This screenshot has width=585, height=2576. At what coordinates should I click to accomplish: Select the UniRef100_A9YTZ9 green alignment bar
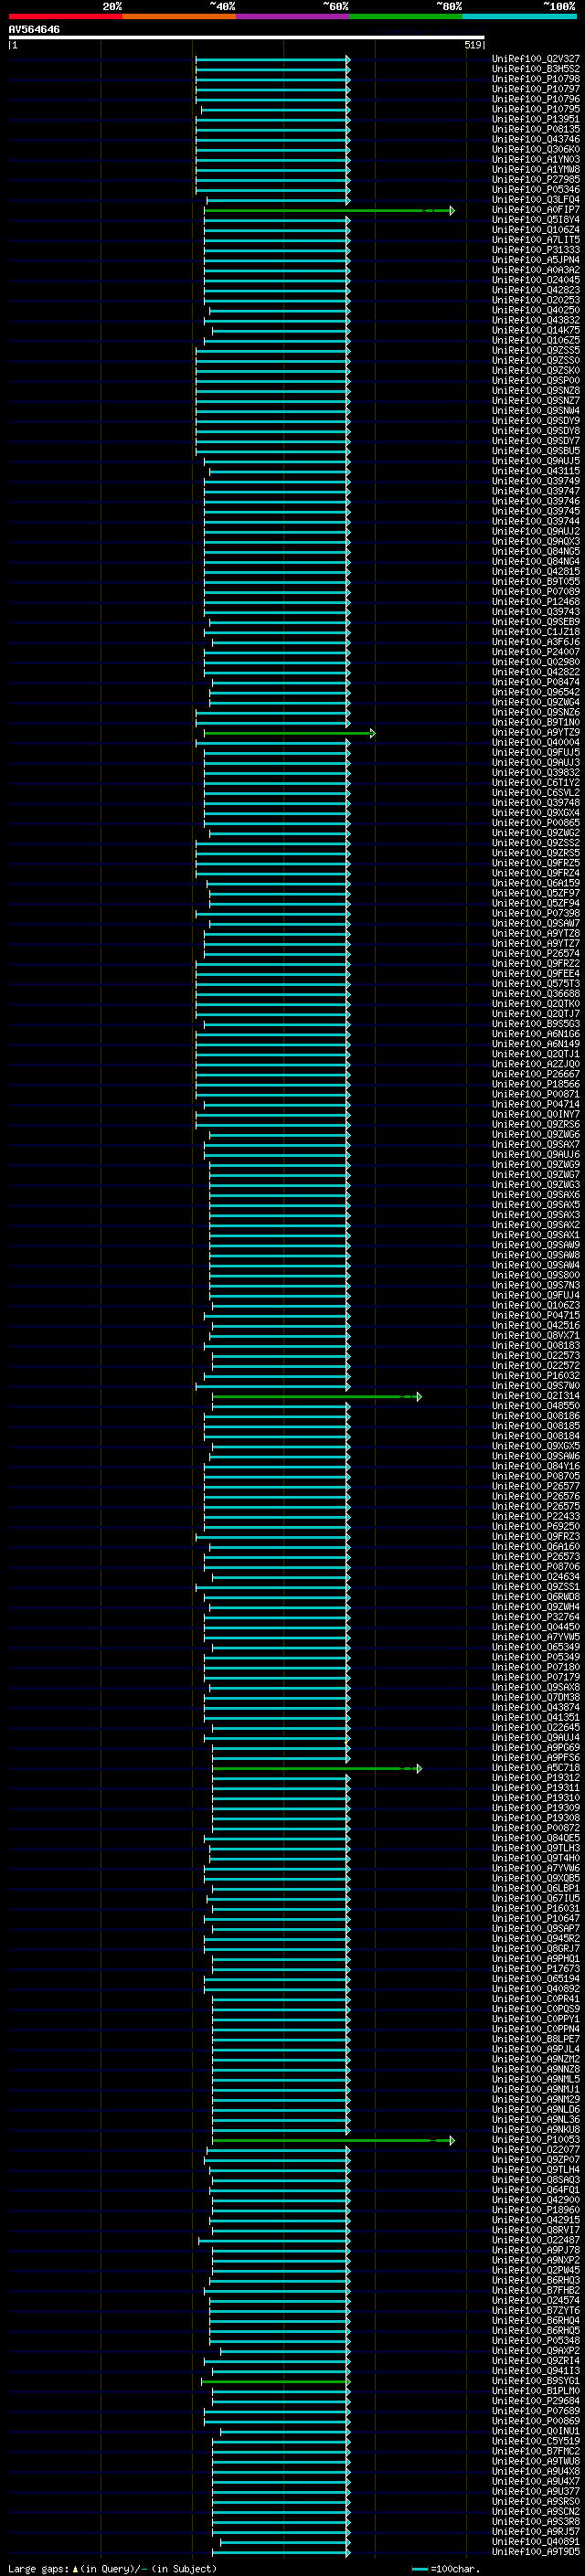point(289,733)
